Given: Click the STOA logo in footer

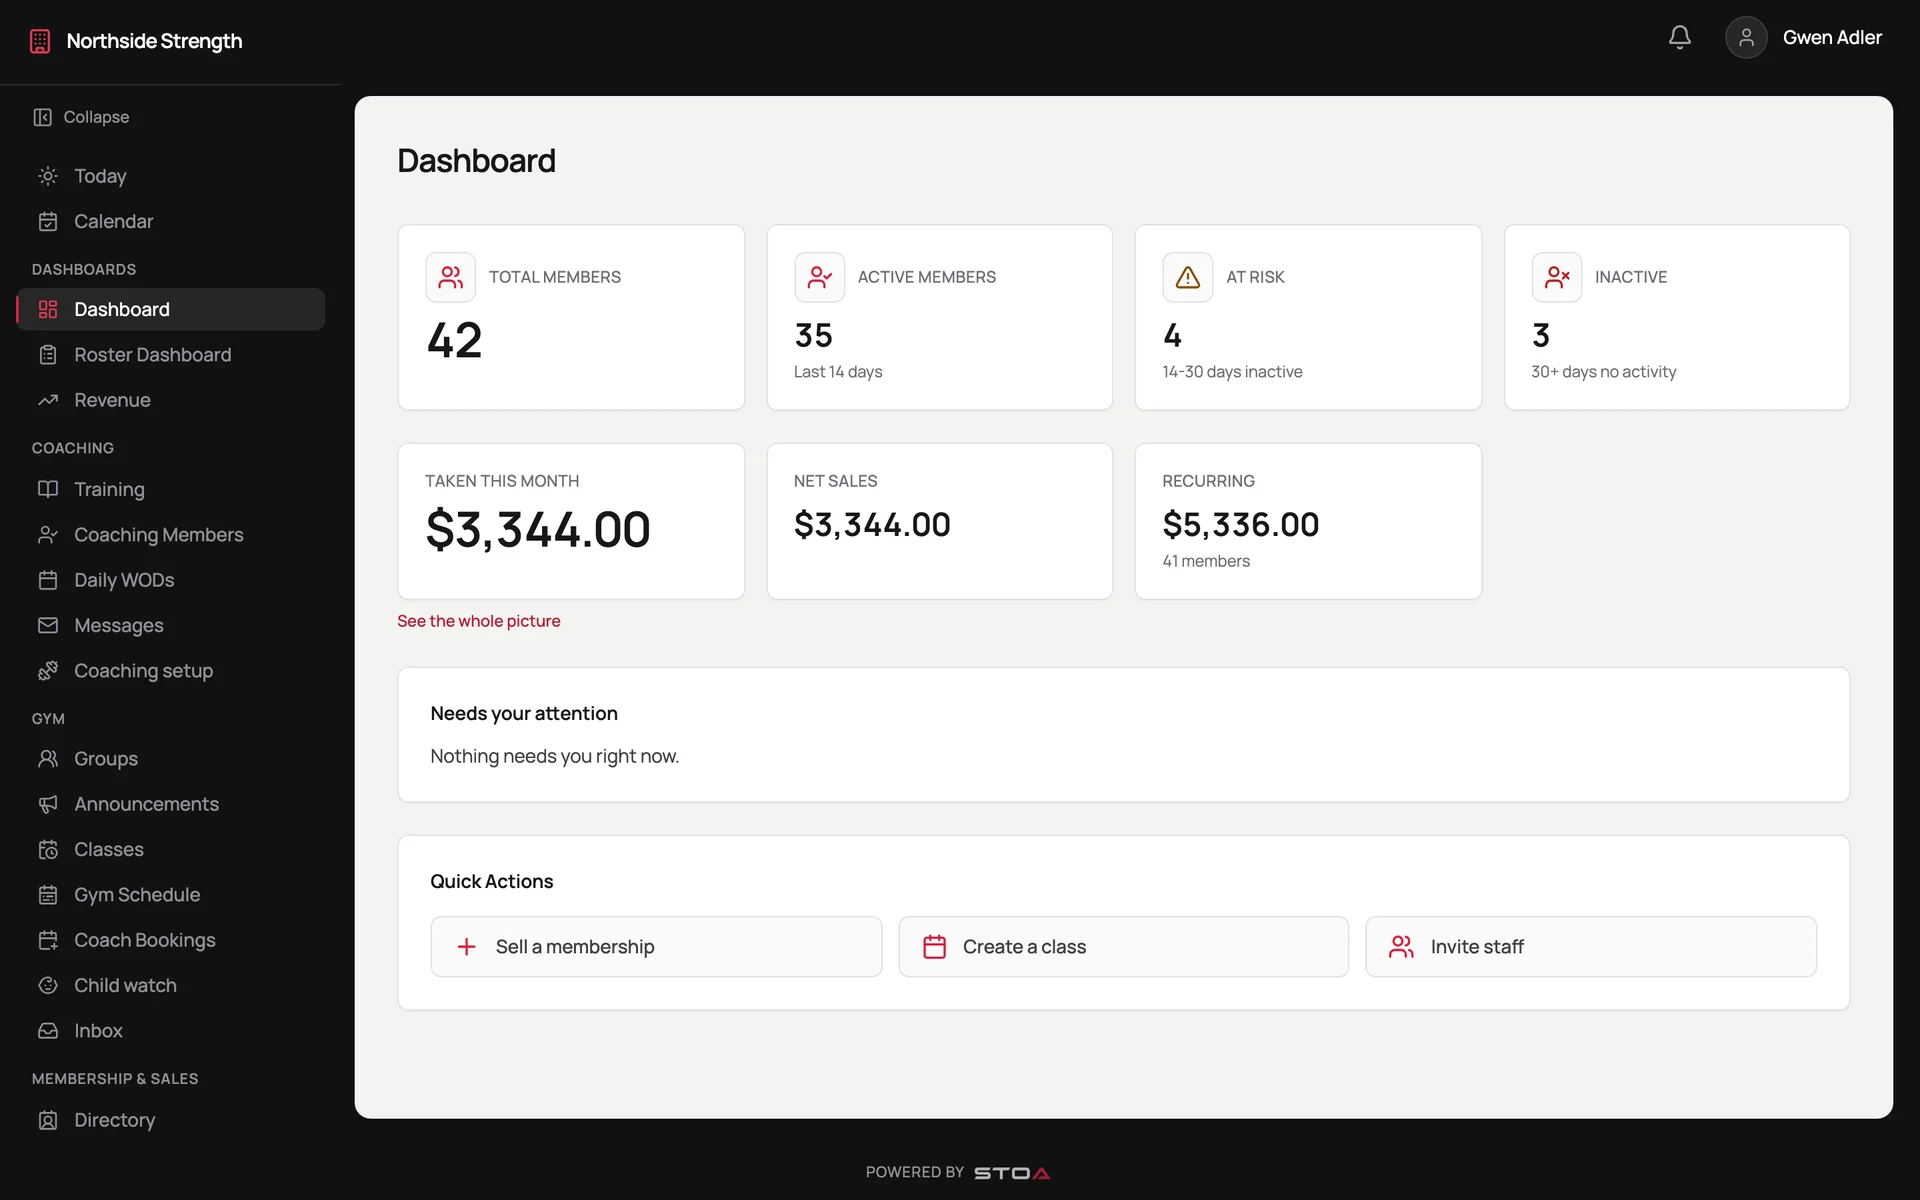Looking at the screenshot, I should [x=1012, y=1173].
